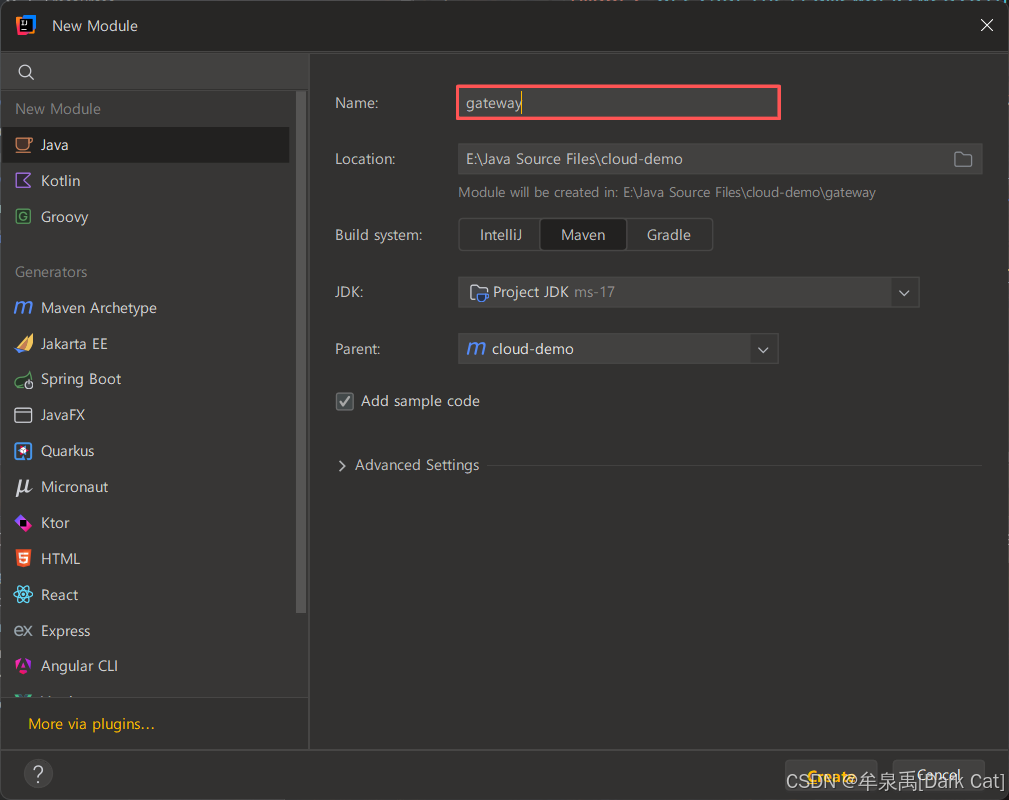Choose Maven build system
1009x800 pixels.
click(583, 235)
